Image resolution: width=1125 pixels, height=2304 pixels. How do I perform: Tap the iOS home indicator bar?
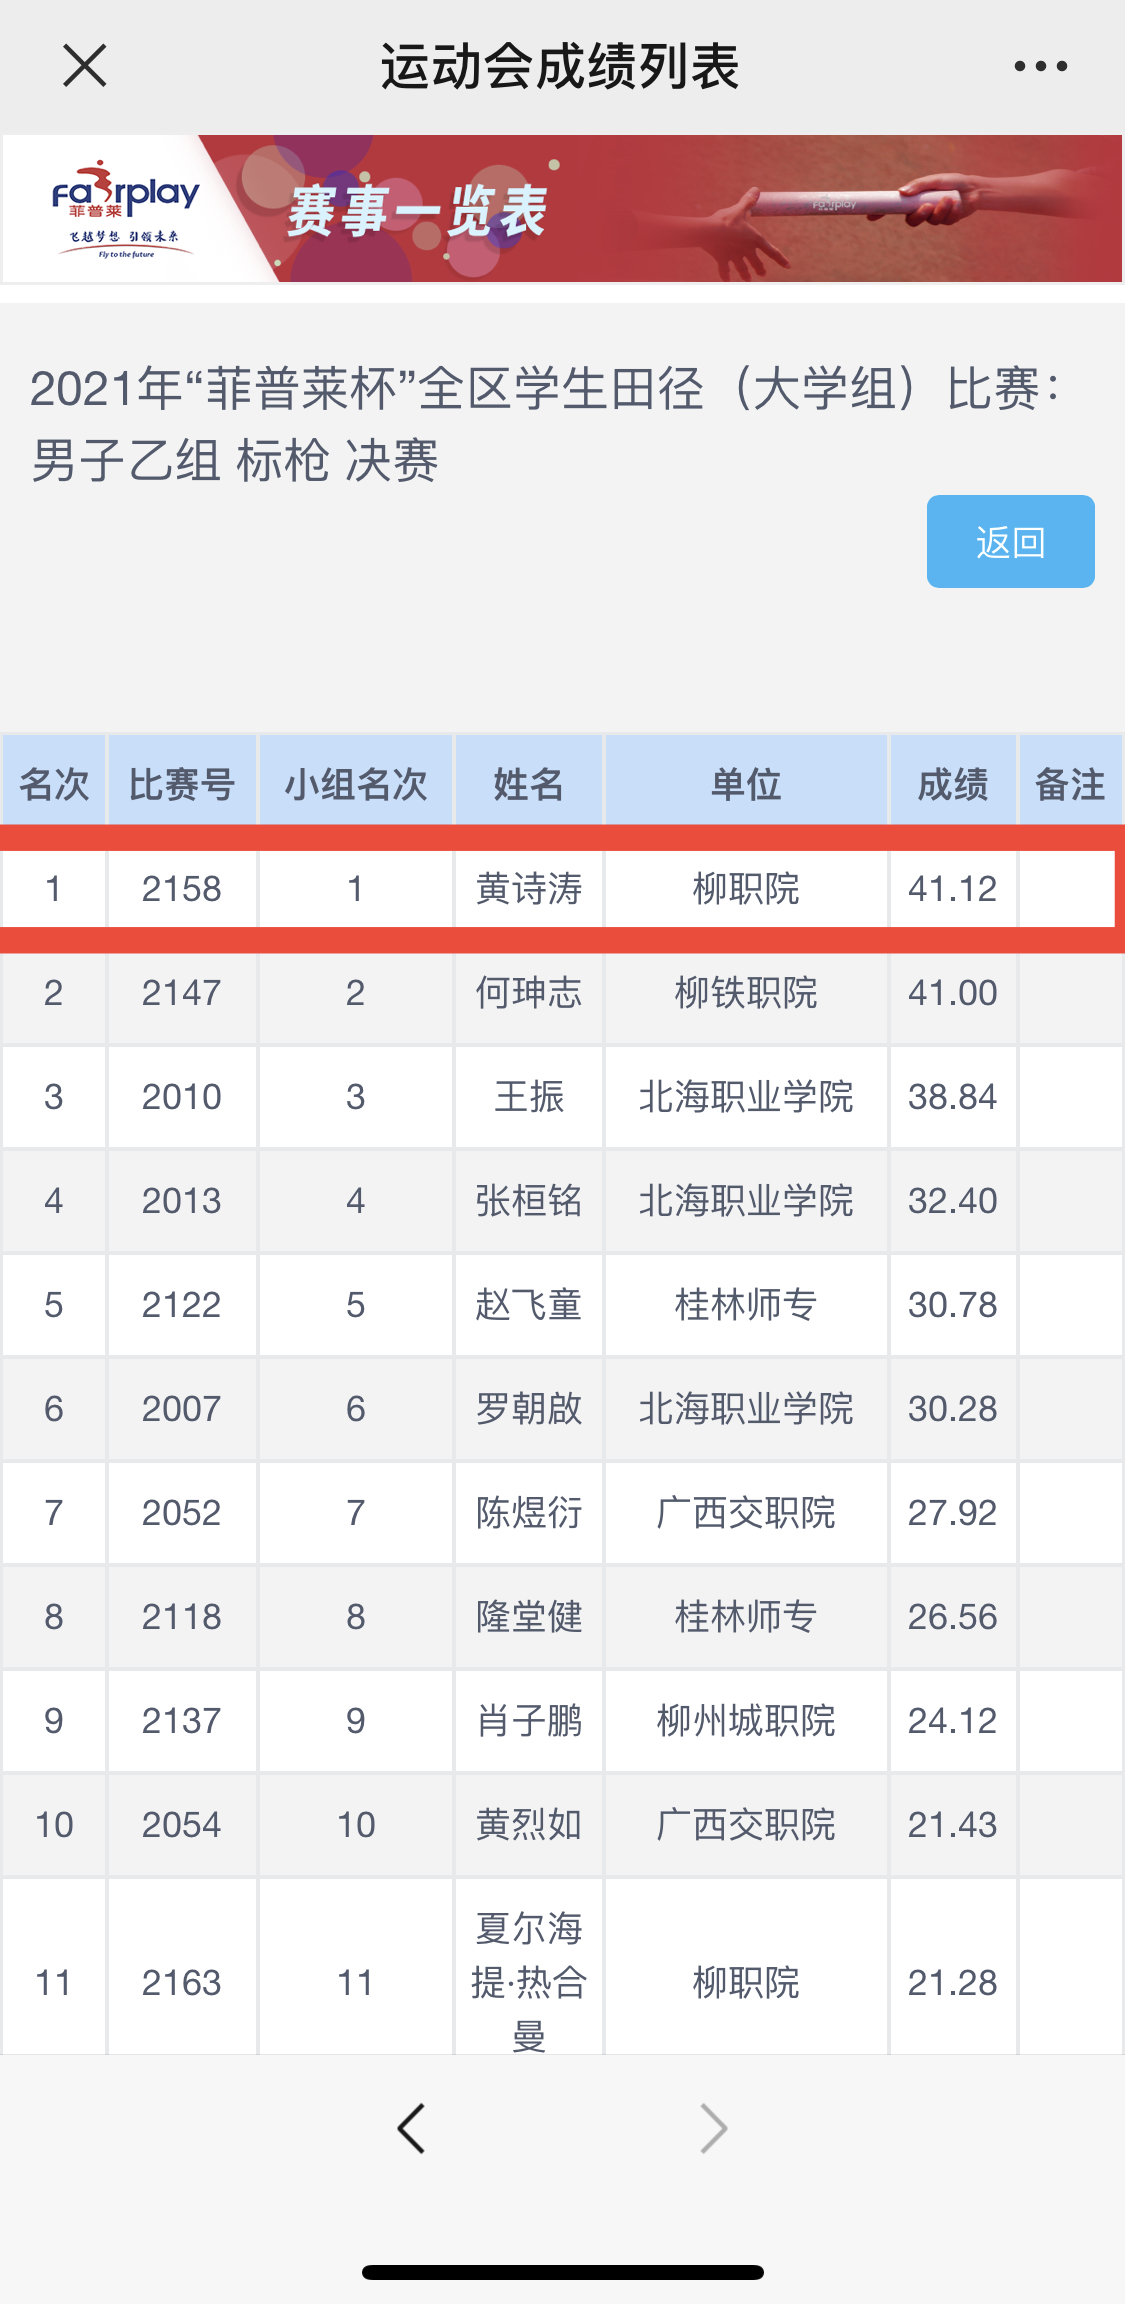point(562,2273)
